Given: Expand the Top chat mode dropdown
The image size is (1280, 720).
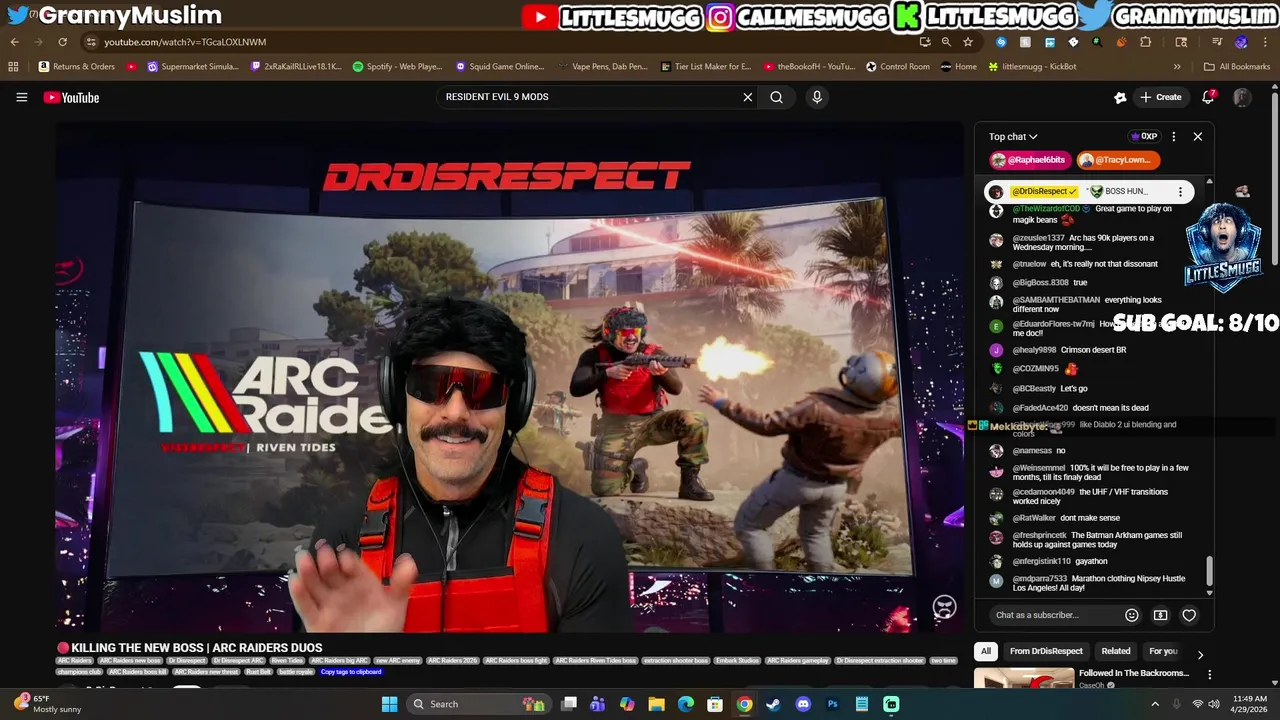Looking at the screenshot, I should click(1013, 137).
